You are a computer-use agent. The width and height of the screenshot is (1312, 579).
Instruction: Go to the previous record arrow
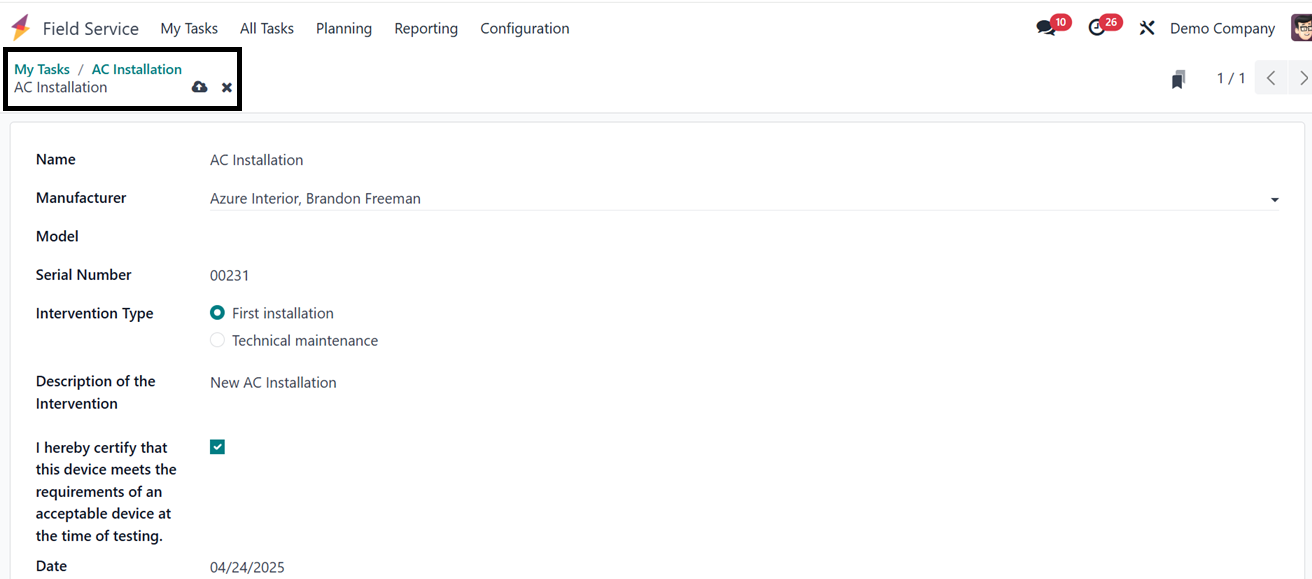pyautogui.click(x=1270, y=78)
